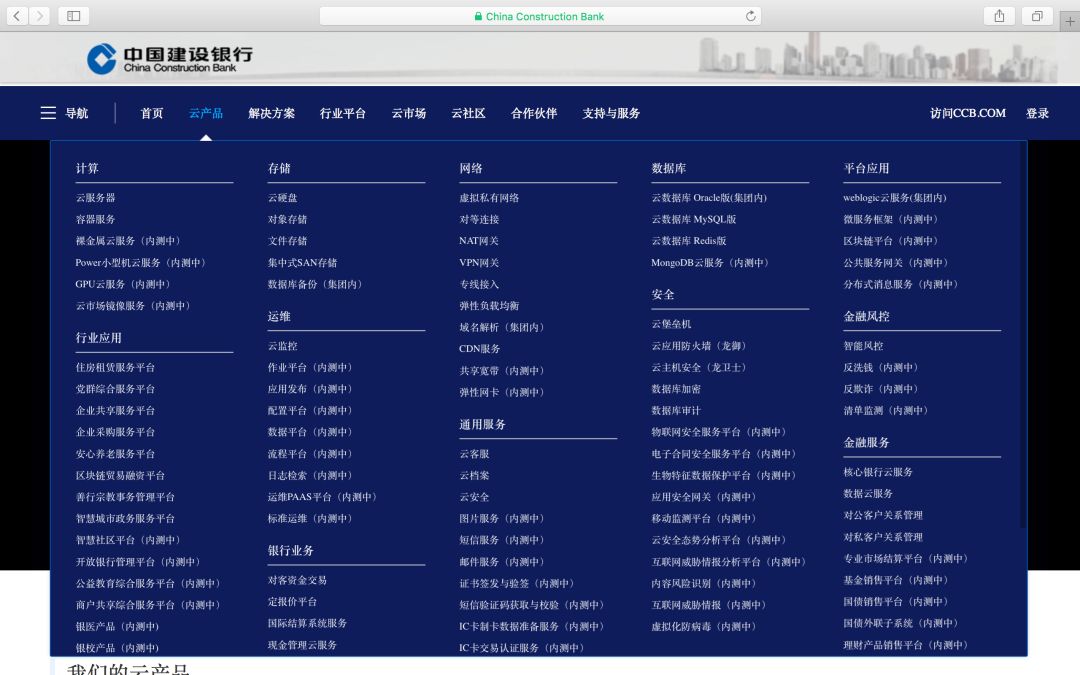Open the 合作伙伴 nav item
1080x675 pixels.
click(x=534, y=113)
